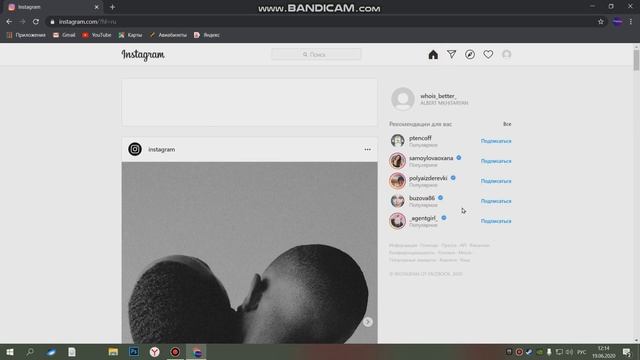This screenshot has width=640, height=360.
Task: Open Direct messages paper plane icon
Action: coord(451,54)
